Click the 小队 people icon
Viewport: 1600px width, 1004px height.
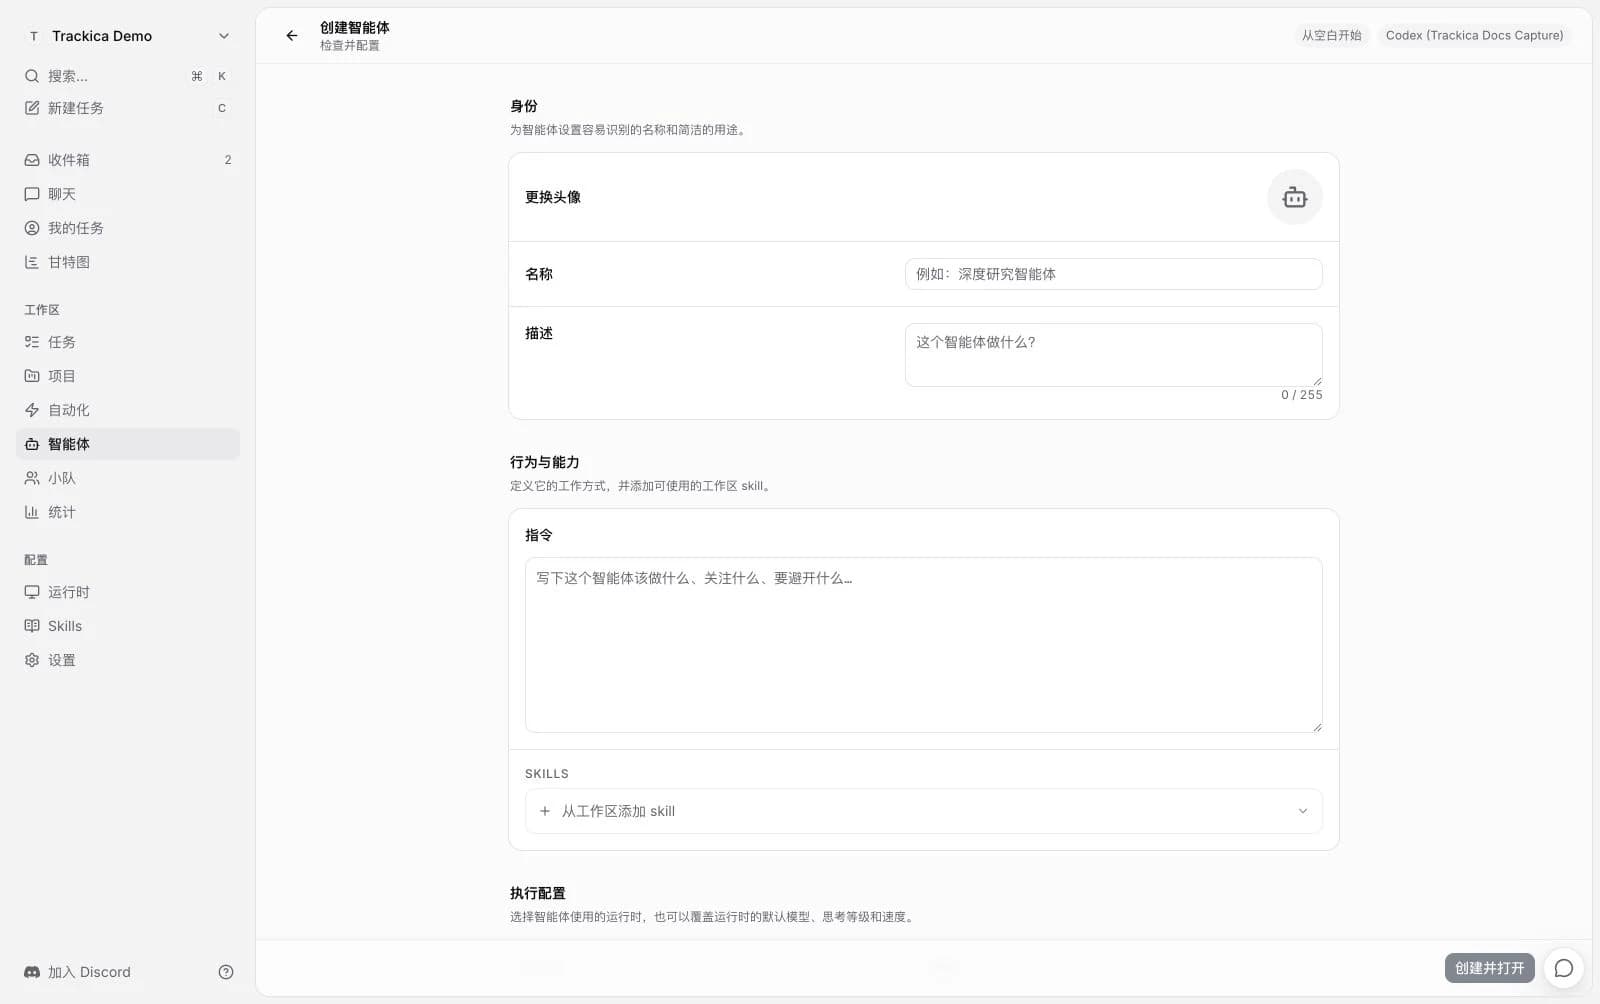pyautogui.click(x=32, y=478)
